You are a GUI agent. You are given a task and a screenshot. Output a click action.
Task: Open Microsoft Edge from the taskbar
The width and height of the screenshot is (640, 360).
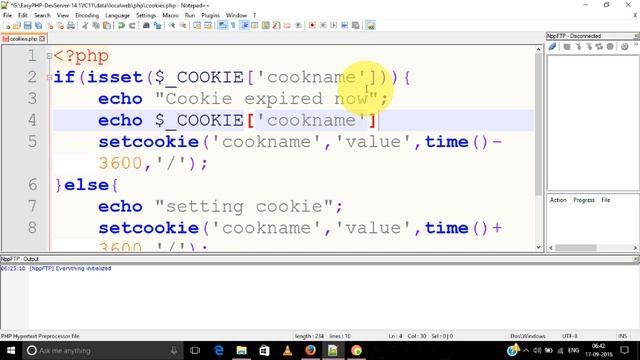pos(219,350)
